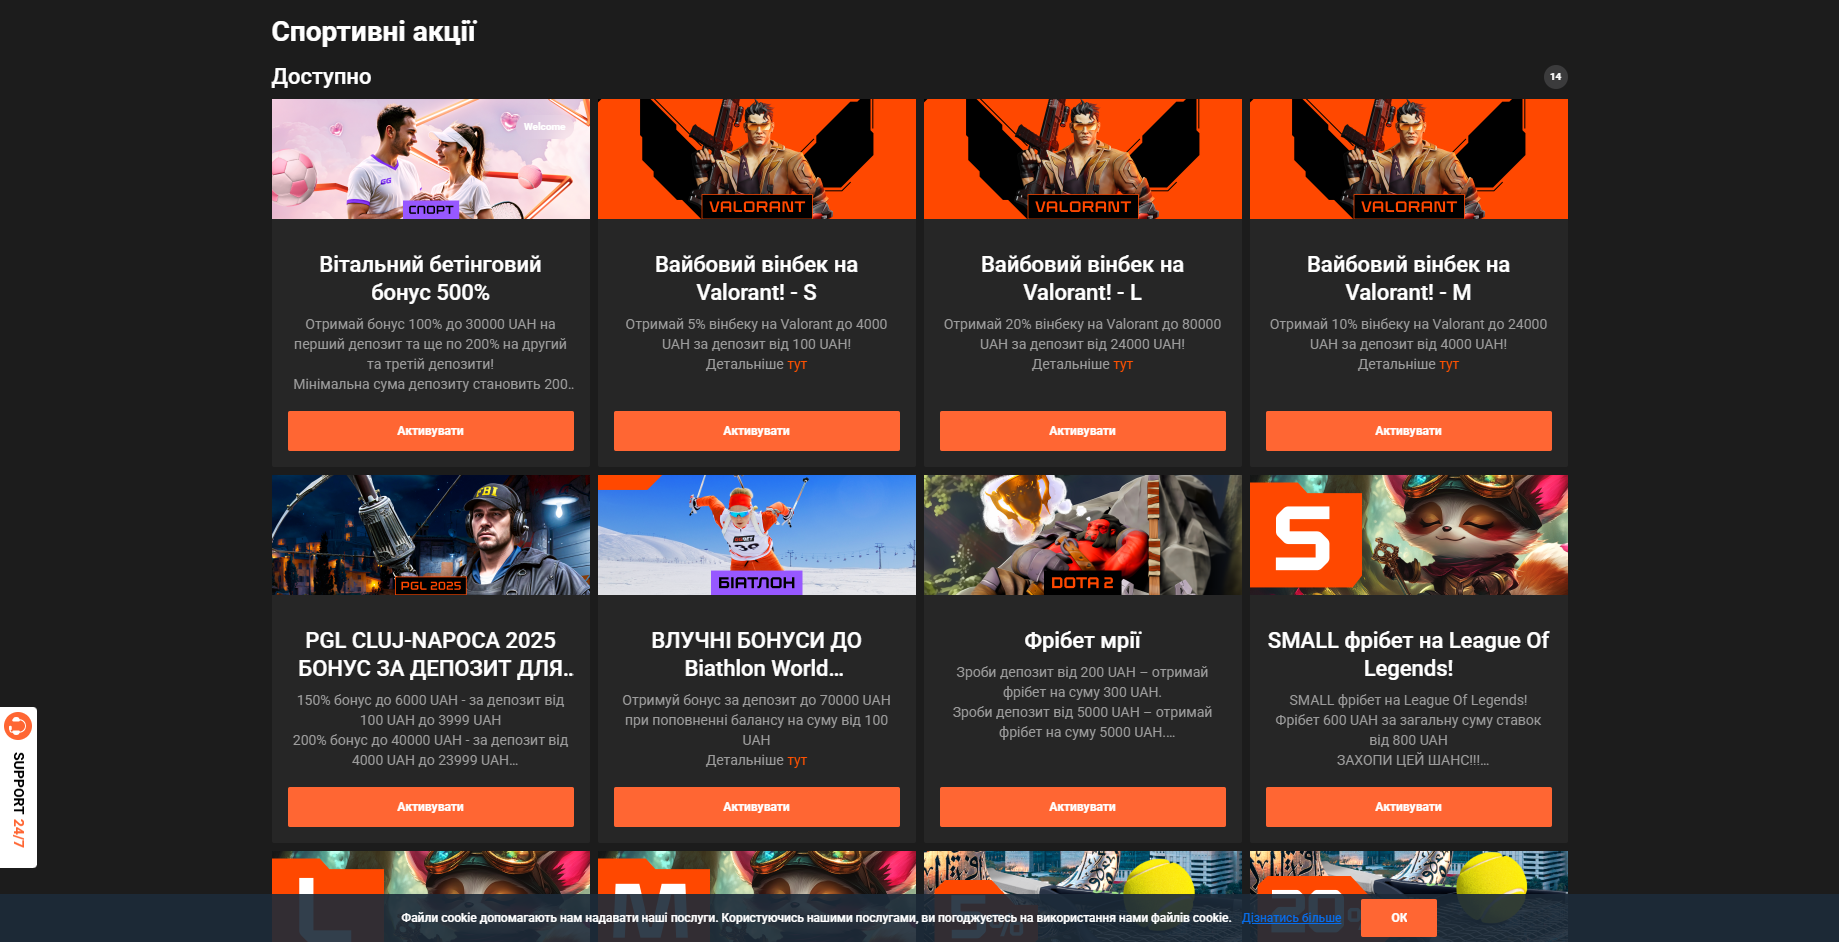Click the ВЛУЧНІ БОНУСИ ДО Biathlon World title

click(756, 654)
